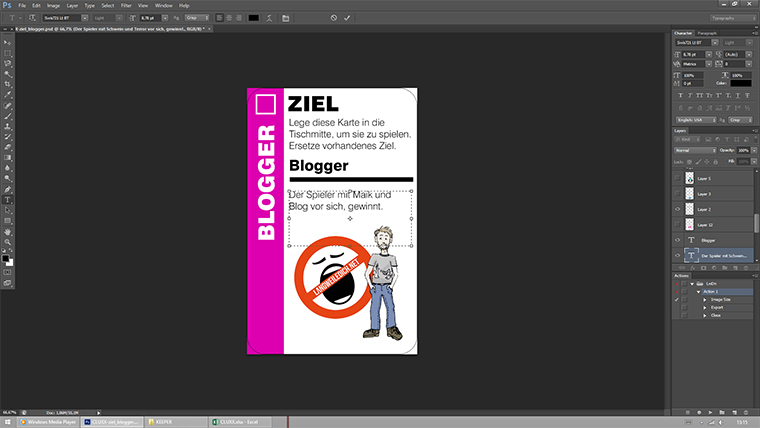The height and width of the screenshot is (428, 760).
Task: Select the Move tool in toolbar
Action: pyautogui.click(x=8, y=41)
